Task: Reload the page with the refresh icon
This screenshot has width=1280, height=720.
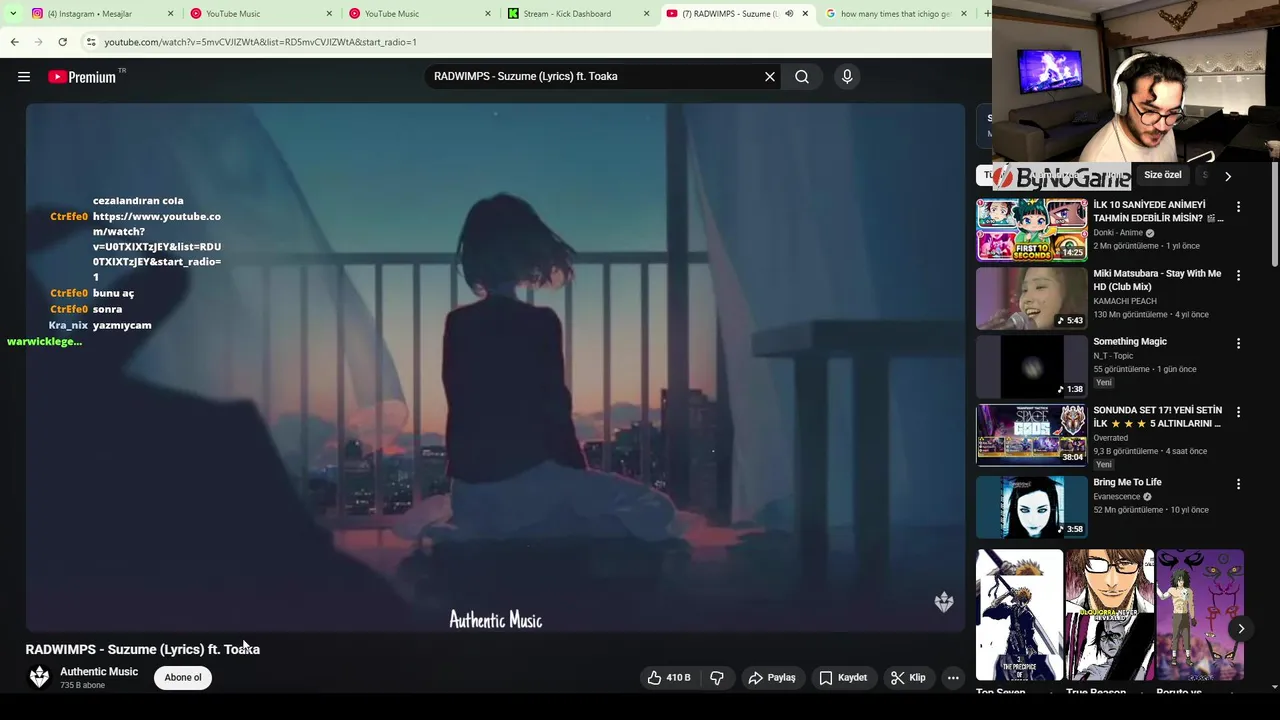Action: (62, 42)
